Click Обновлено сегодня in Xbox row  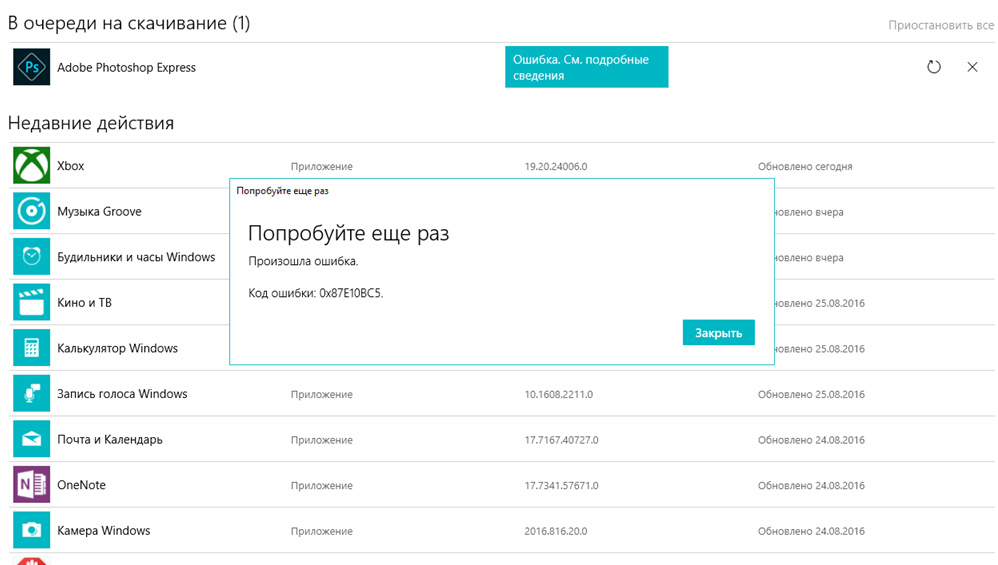[x=805, y=167]
